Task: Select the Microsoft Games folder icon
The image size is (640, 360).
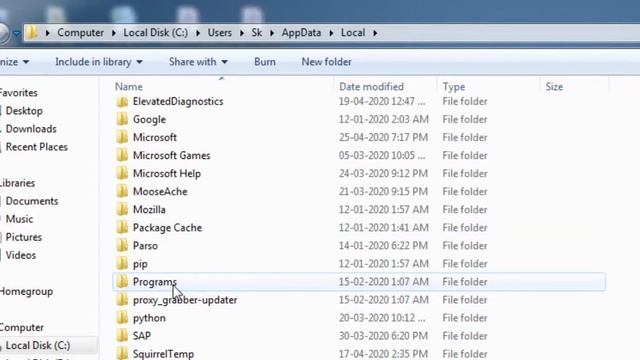Action: pyautogui.click(x=122, y=156)
